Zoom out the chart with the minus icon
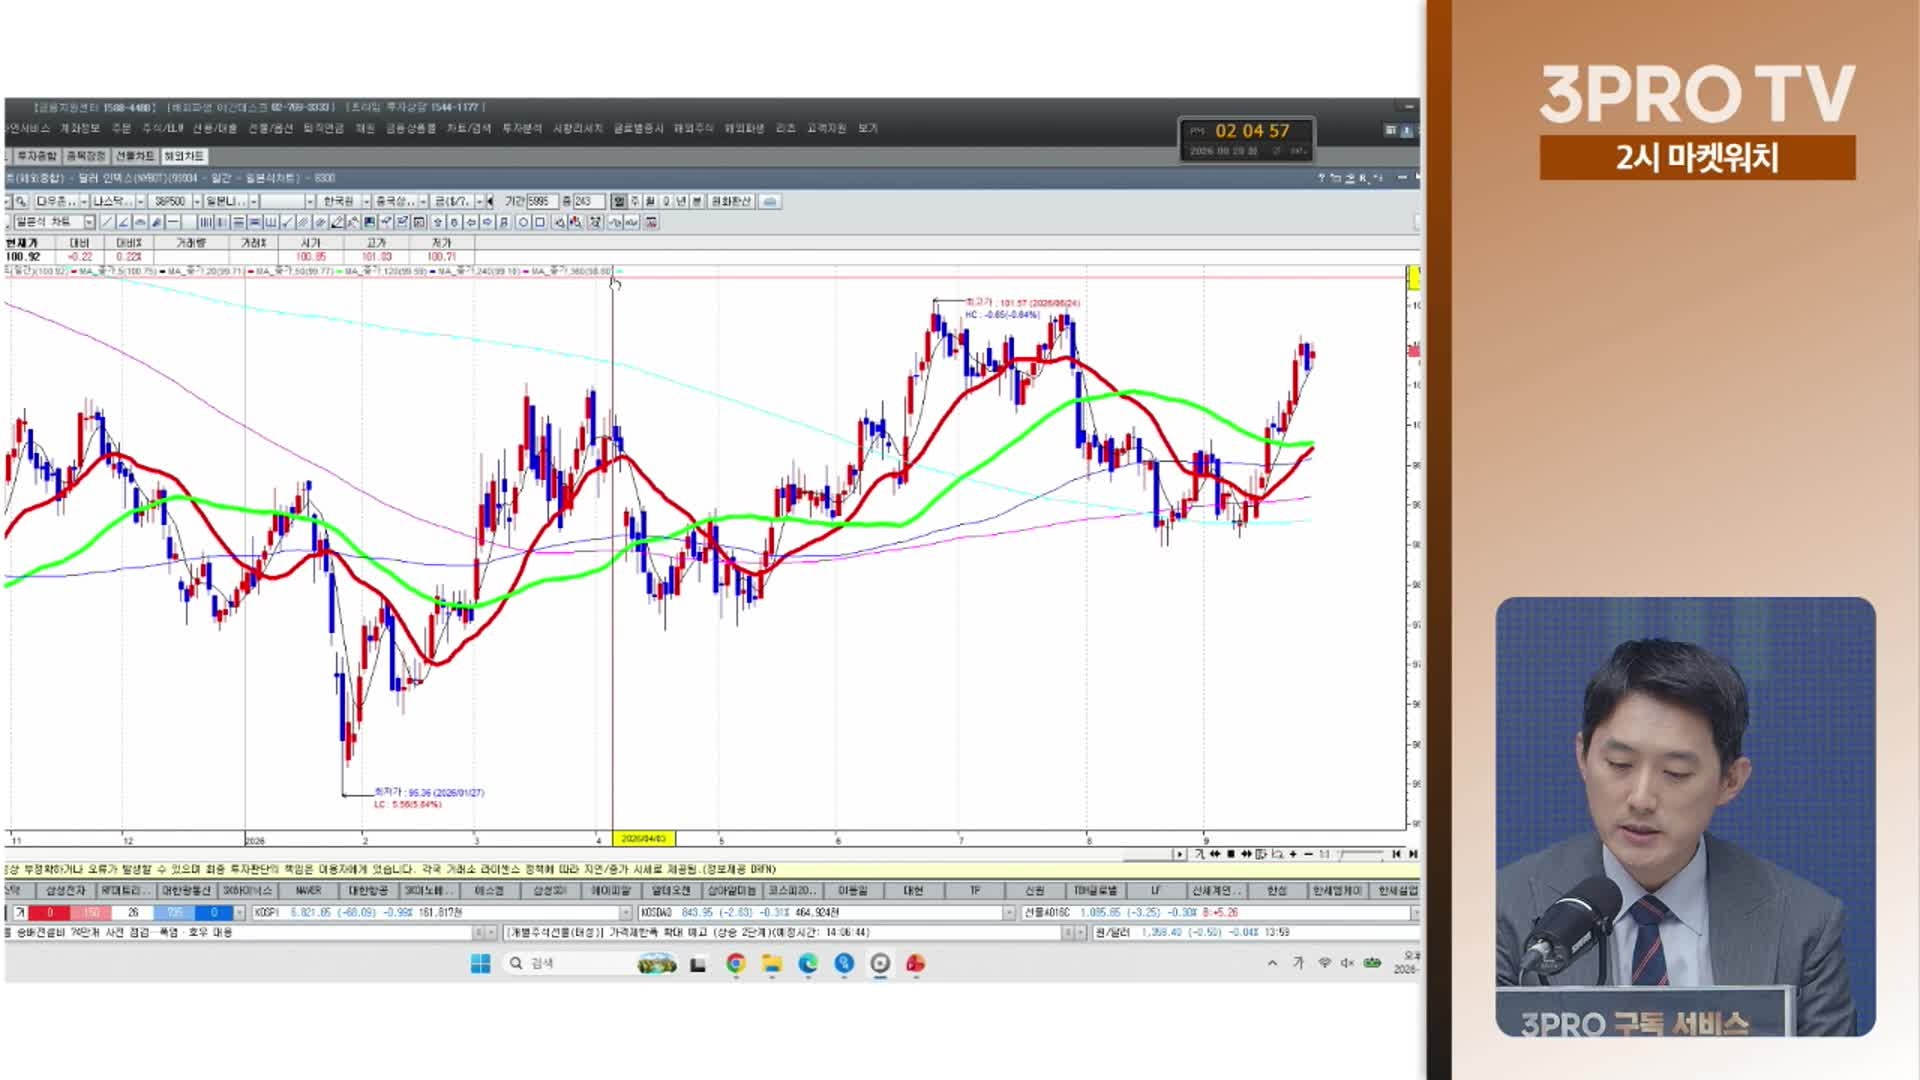This screenshot has height=1080, width=1920. 1308,854
